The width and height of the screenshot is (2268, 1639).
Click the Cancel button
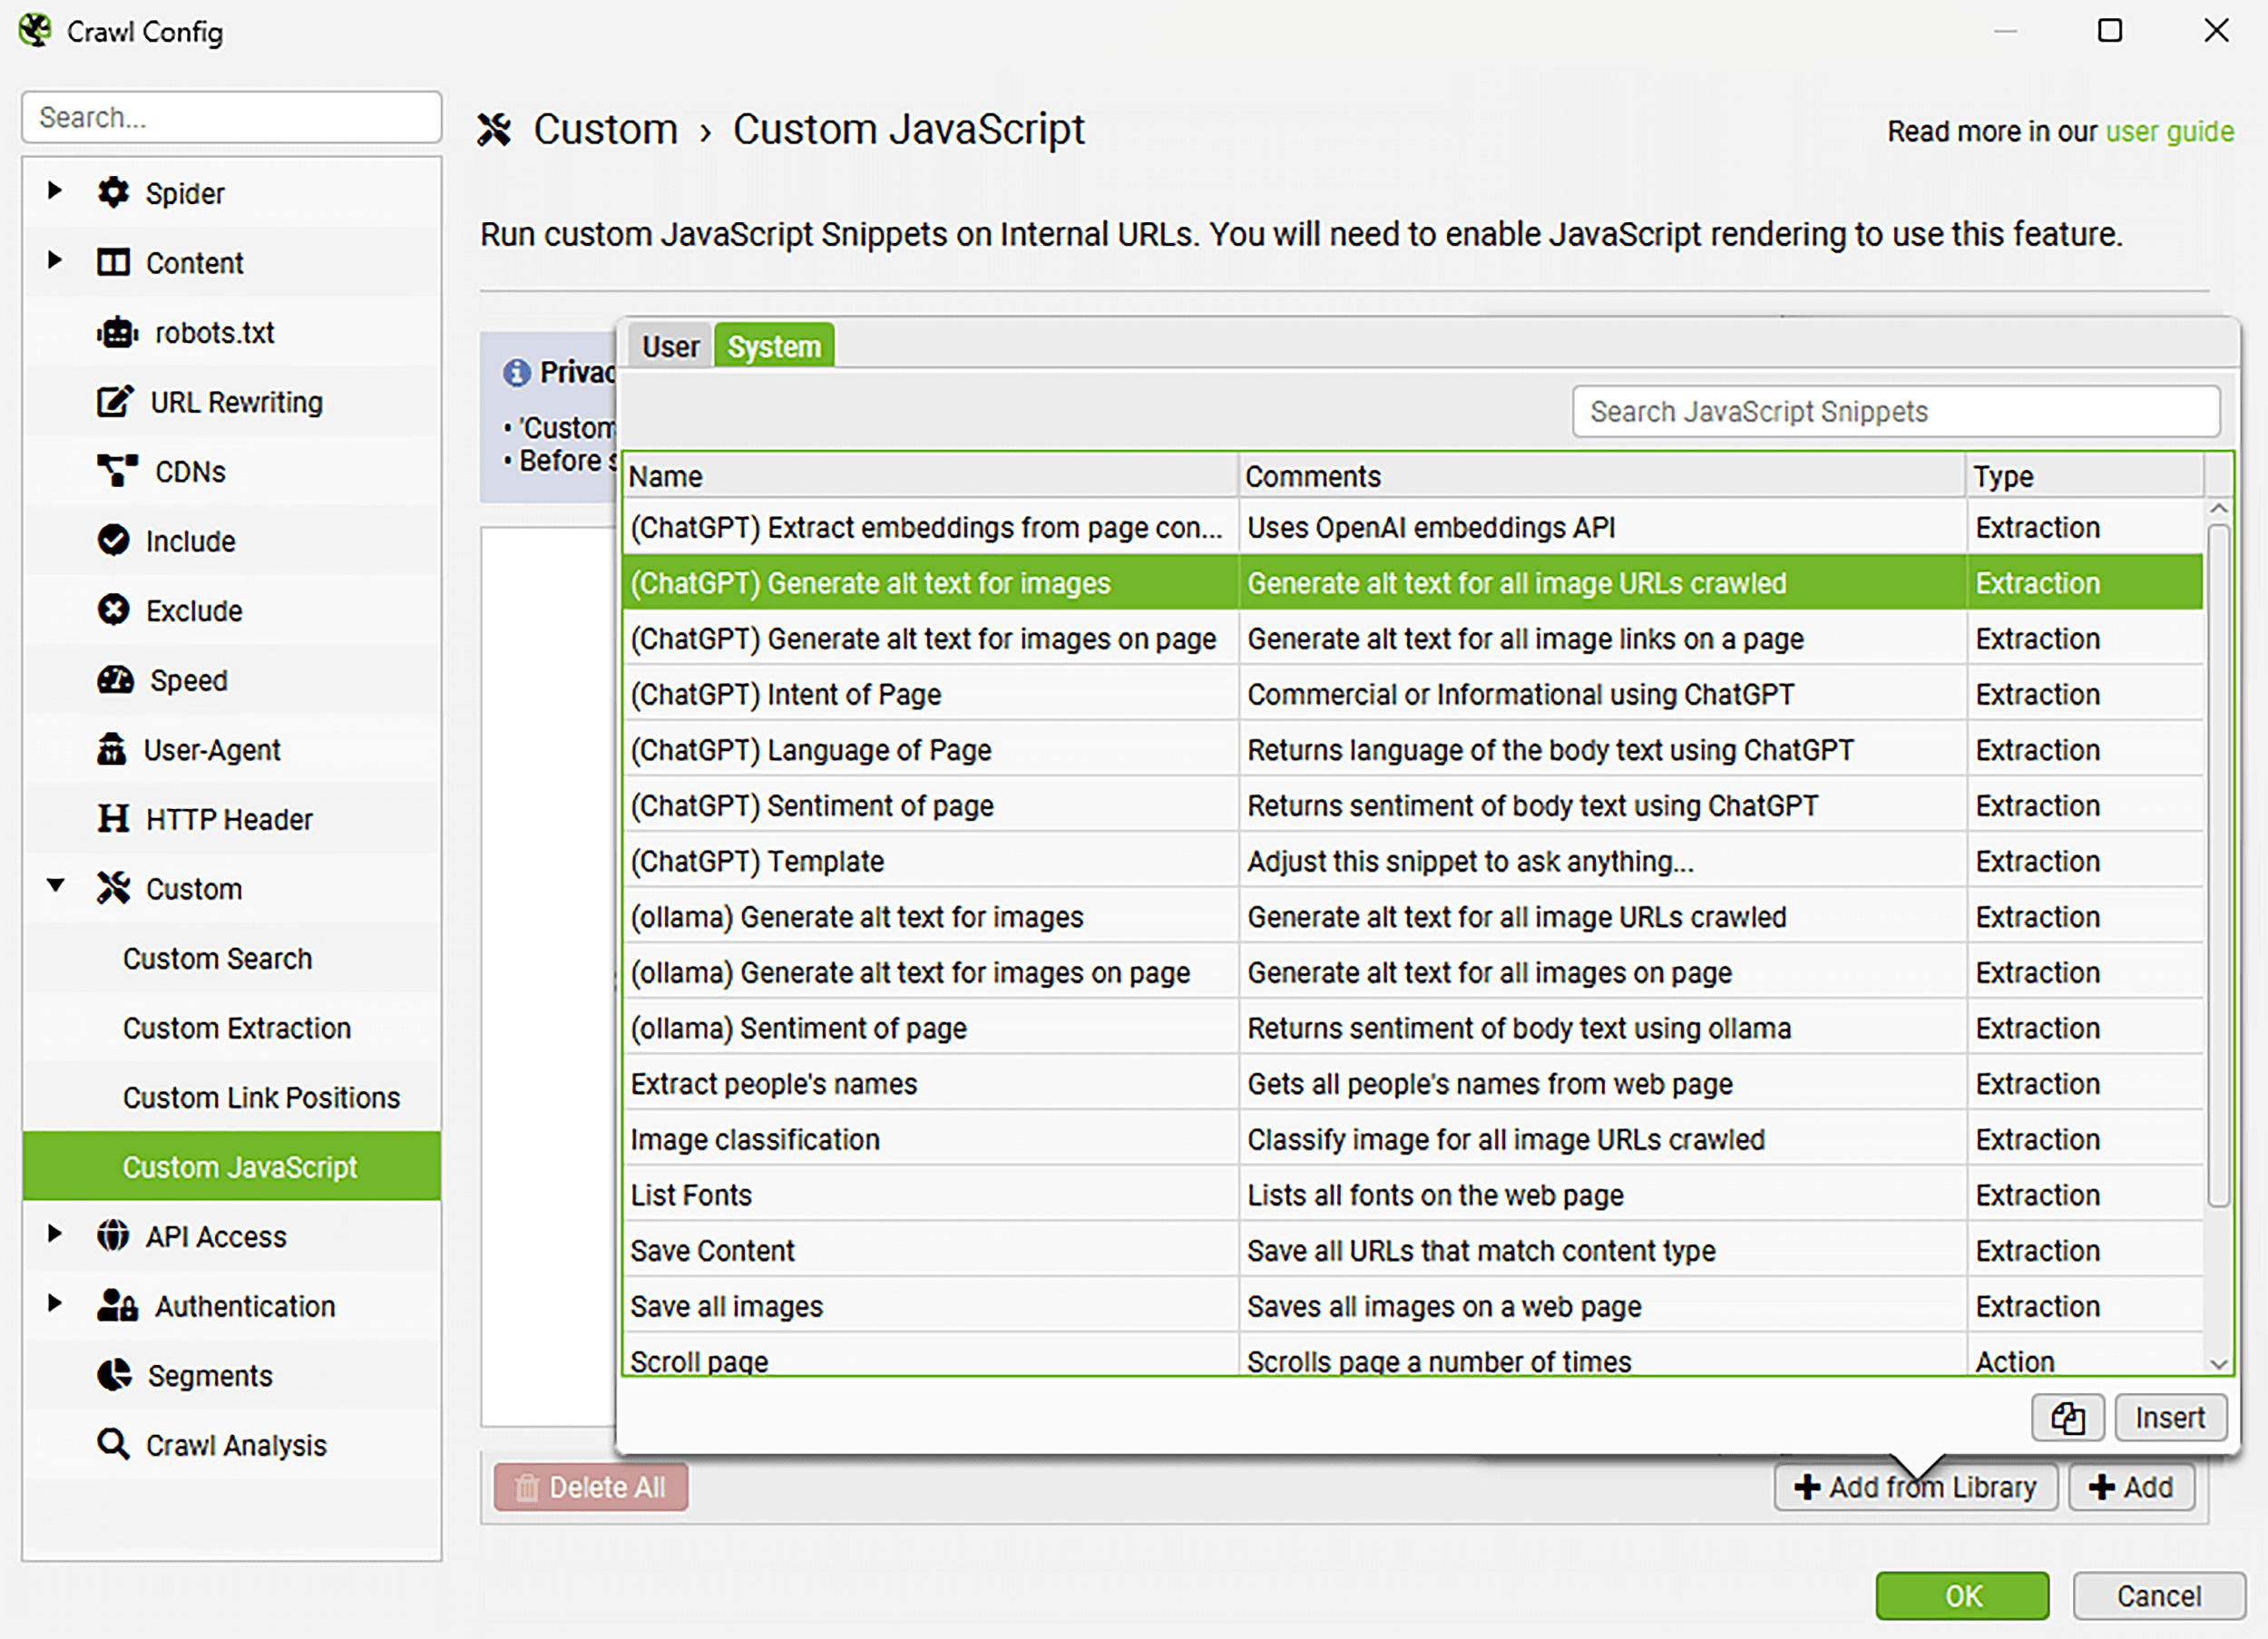pyautogui.click(x=2159, y=1596)
